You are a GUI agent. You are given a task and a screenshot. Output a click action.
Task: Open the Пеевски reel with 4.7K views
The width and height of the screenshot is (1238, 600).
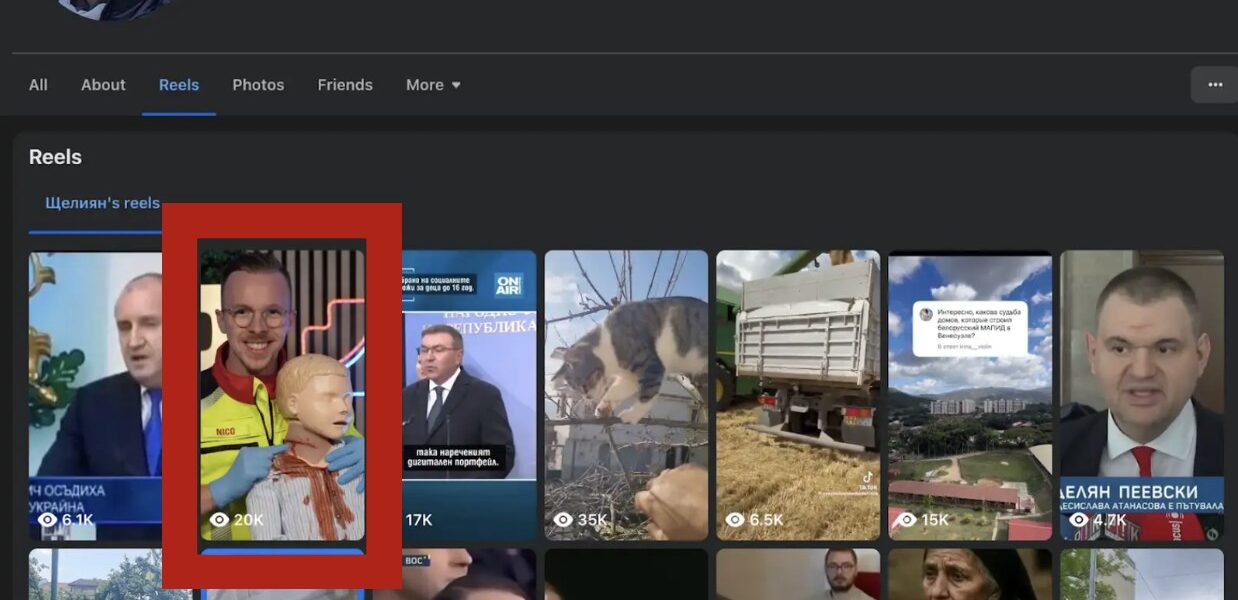click(1142, 395)
